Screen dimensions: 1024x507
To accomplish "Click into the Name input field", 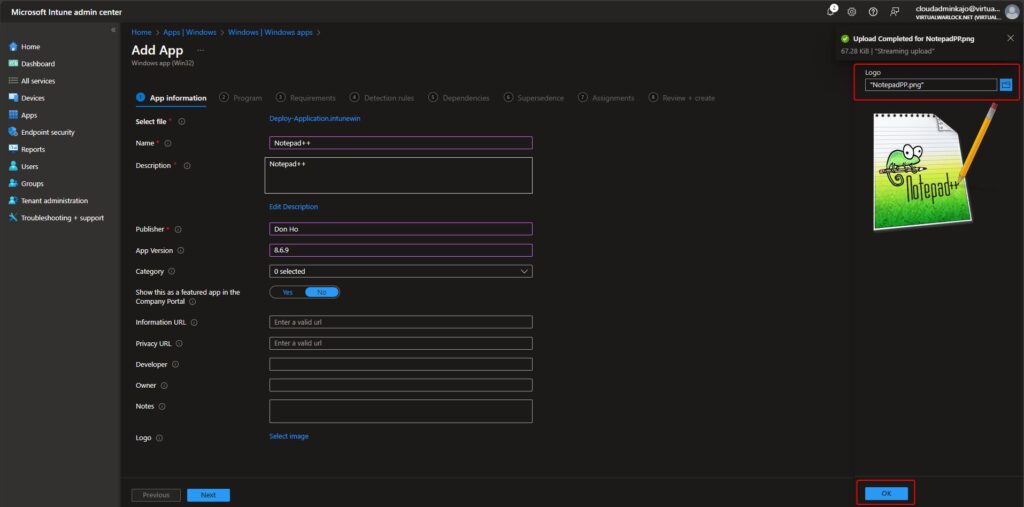I will (401, 143).
